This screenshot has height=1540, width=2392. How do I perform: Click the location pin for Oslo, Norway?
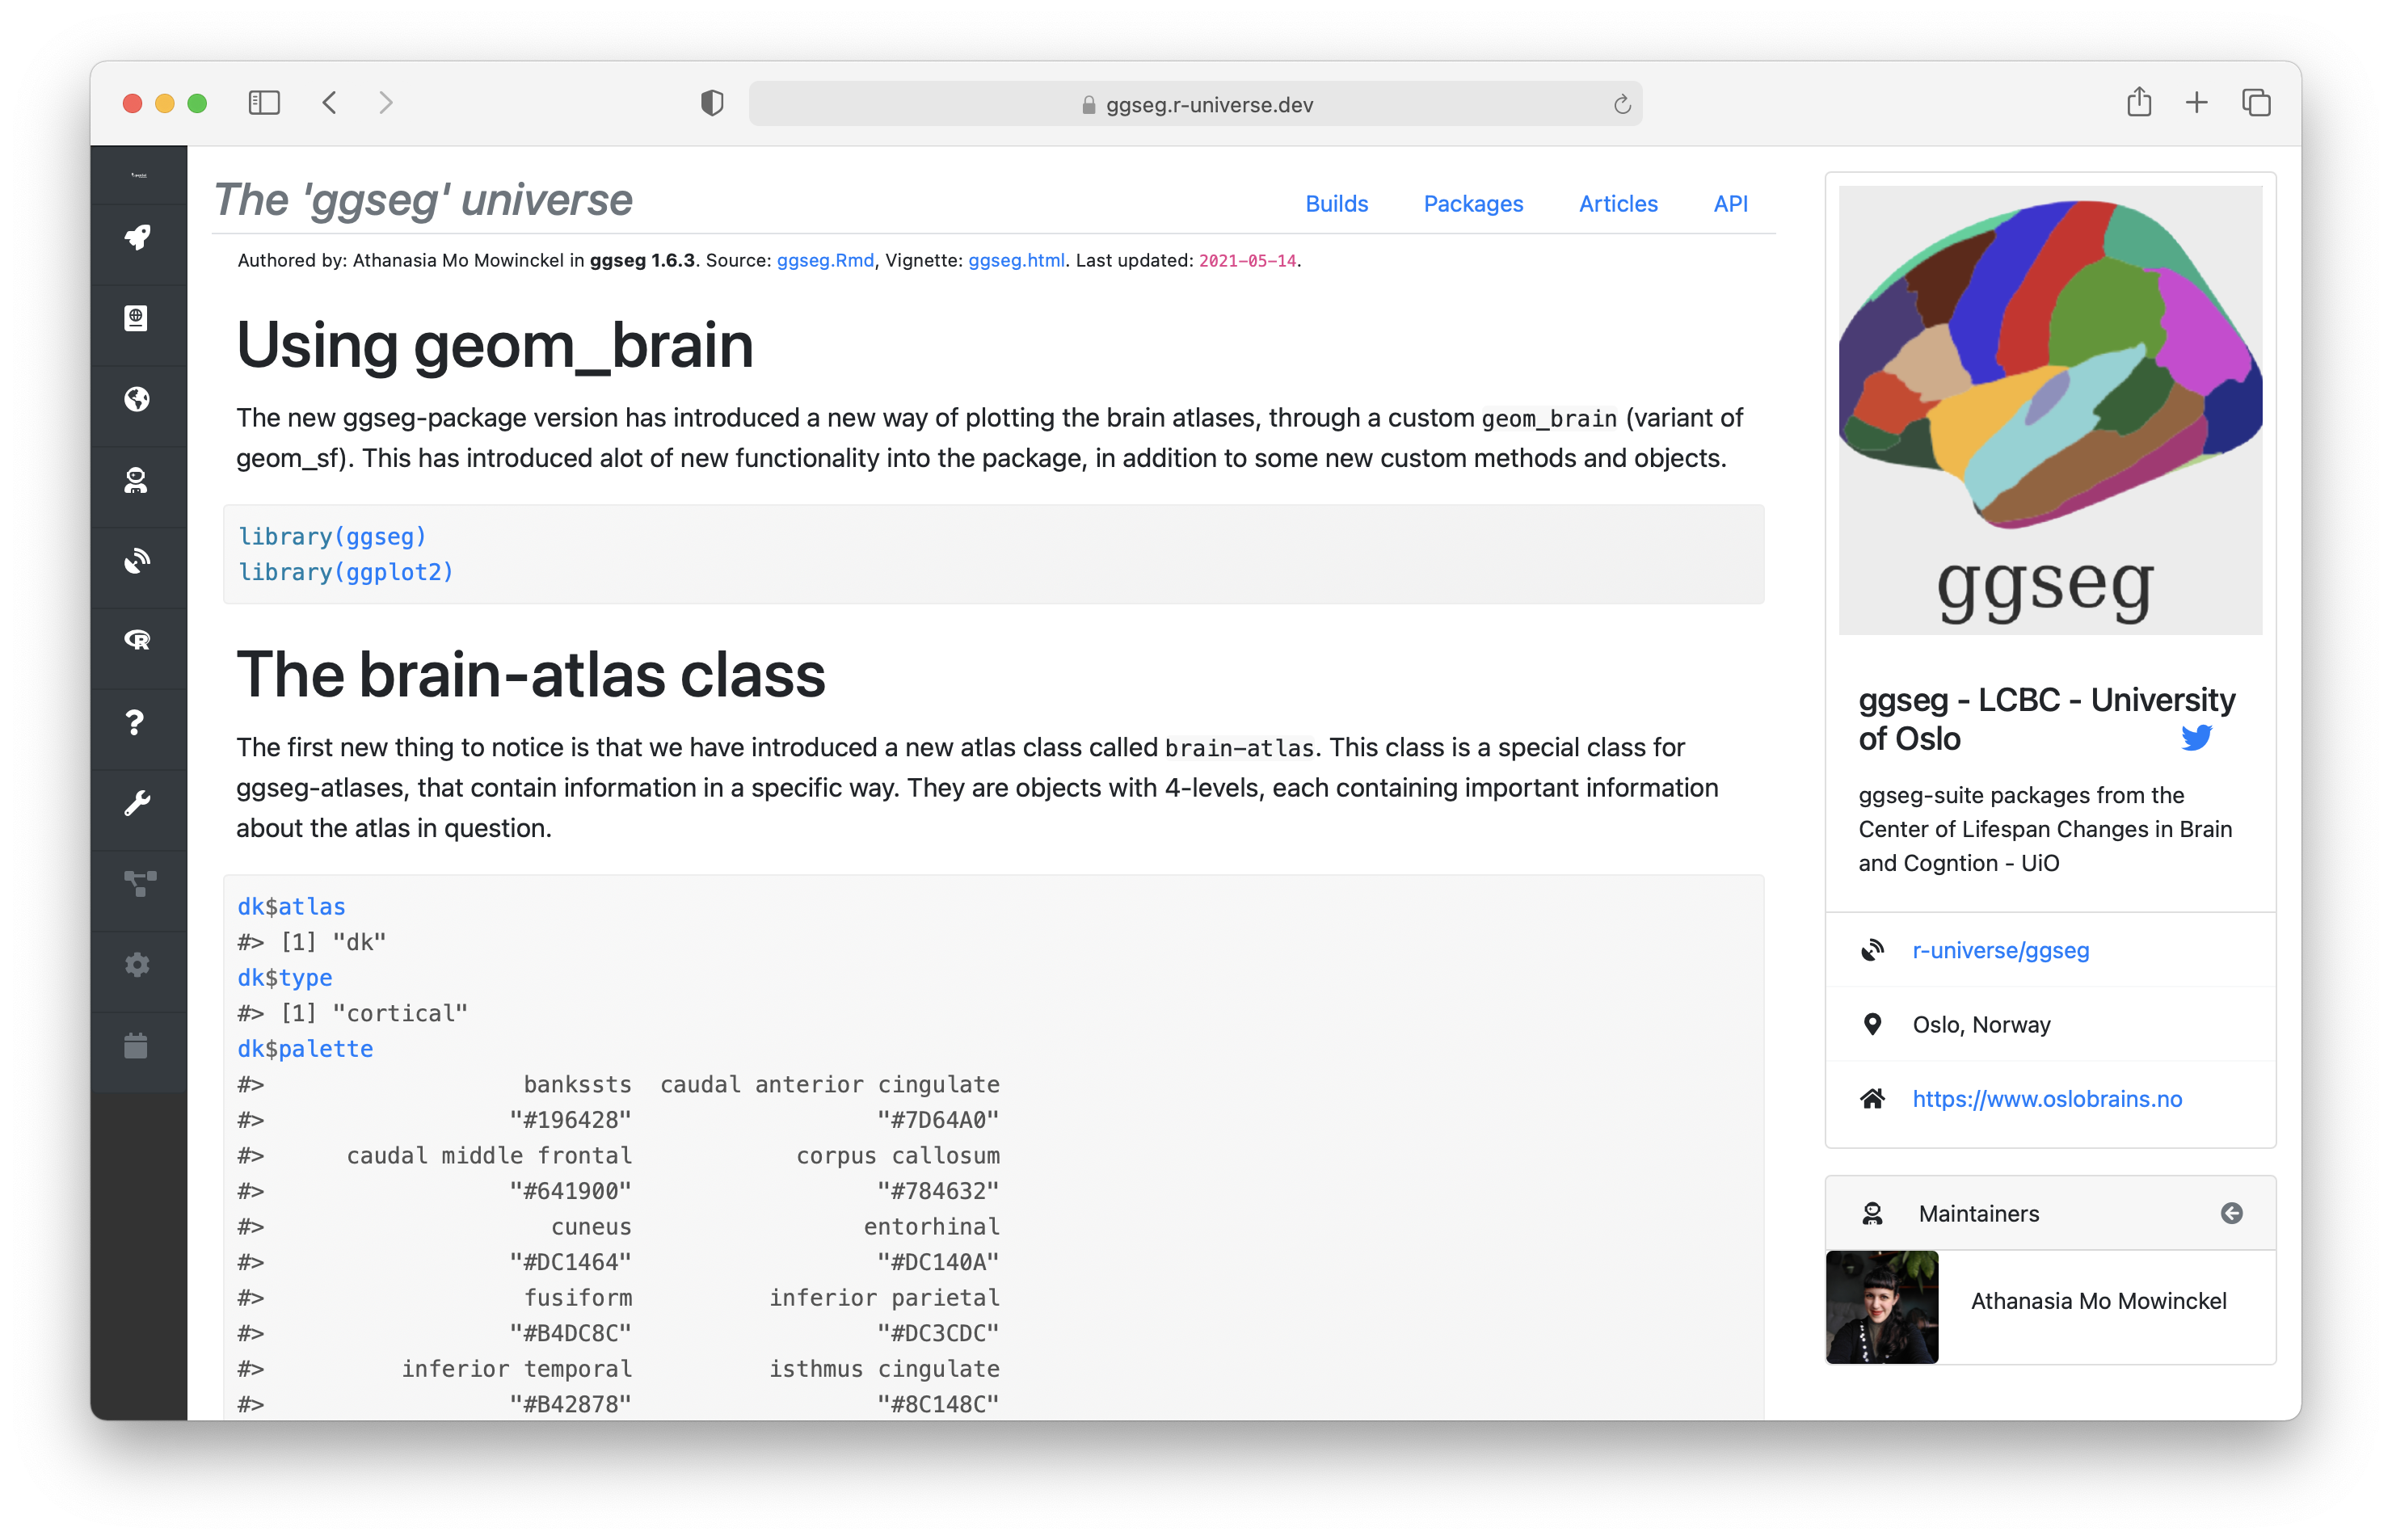click(x=1873, y=1023)
